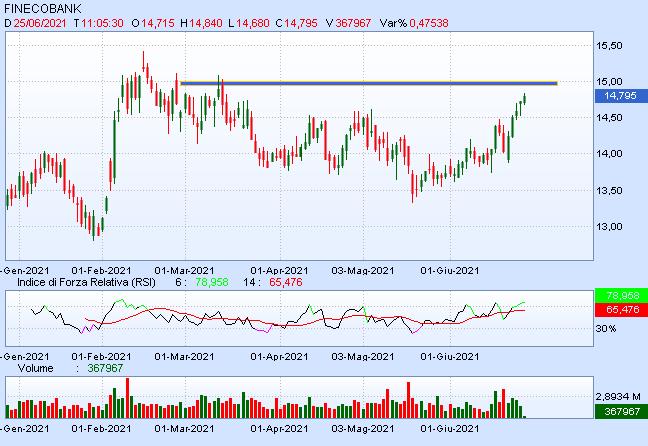Click 01-Apr-2021 on the price chart axis
648x446 pixels.
click(279, 271)
